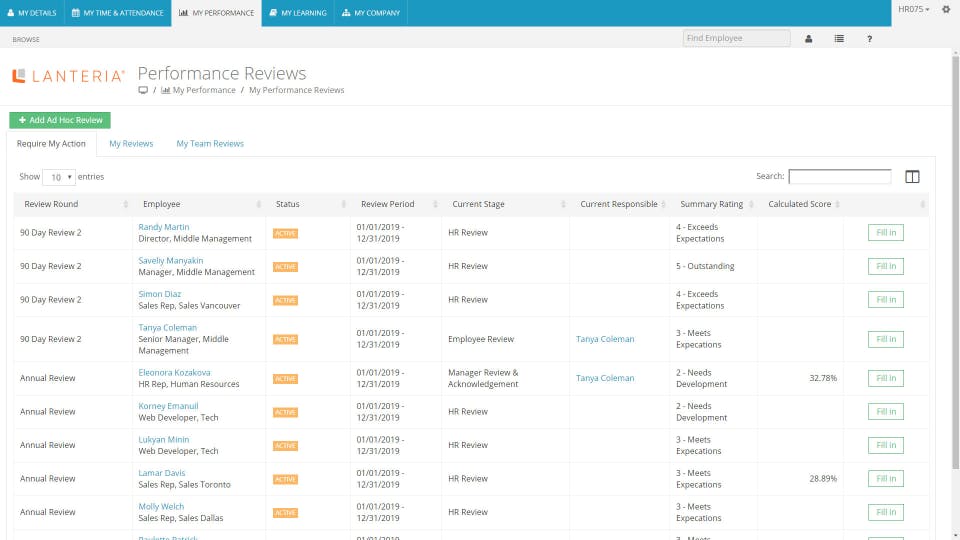
Task: Switch to the My Team Reviews tab
Action: pyautogui.click(x=210, y=144)
